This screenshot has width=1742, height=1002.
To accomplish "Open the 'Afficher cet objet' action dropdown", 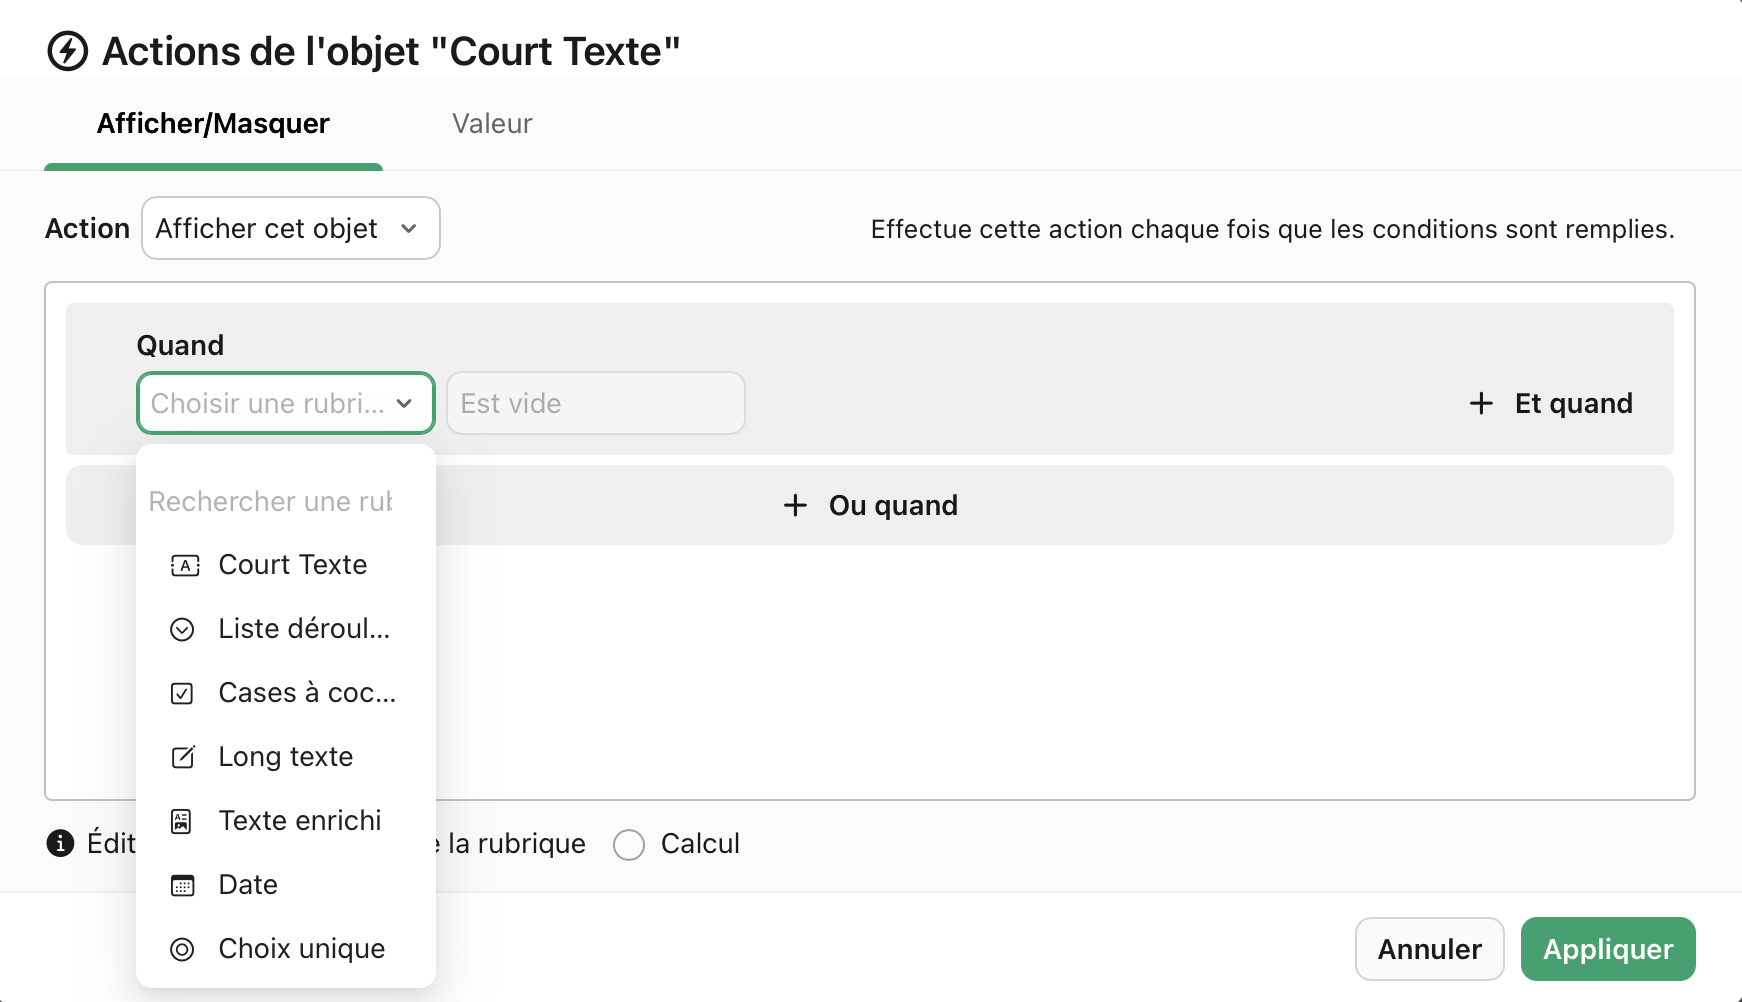I will (x=290, y=228).
